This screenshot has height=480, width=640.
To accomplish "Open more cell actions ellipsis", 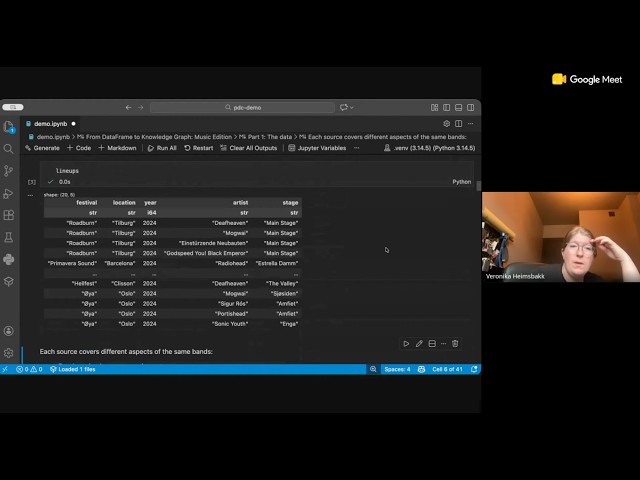I will click(x=443, y=344).
